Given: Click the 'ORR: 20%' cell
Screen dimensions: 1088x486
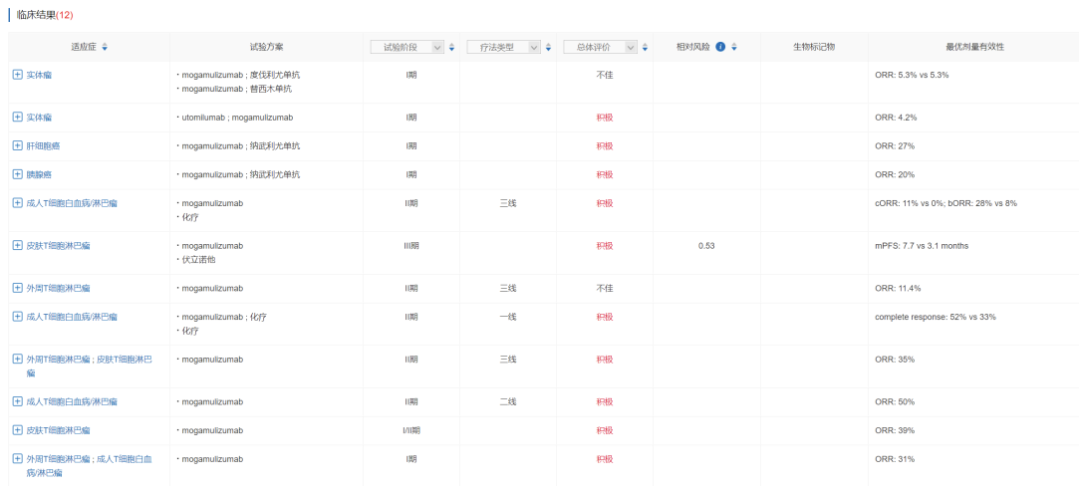Looking at the screenshot, I should tap(894, 174).
